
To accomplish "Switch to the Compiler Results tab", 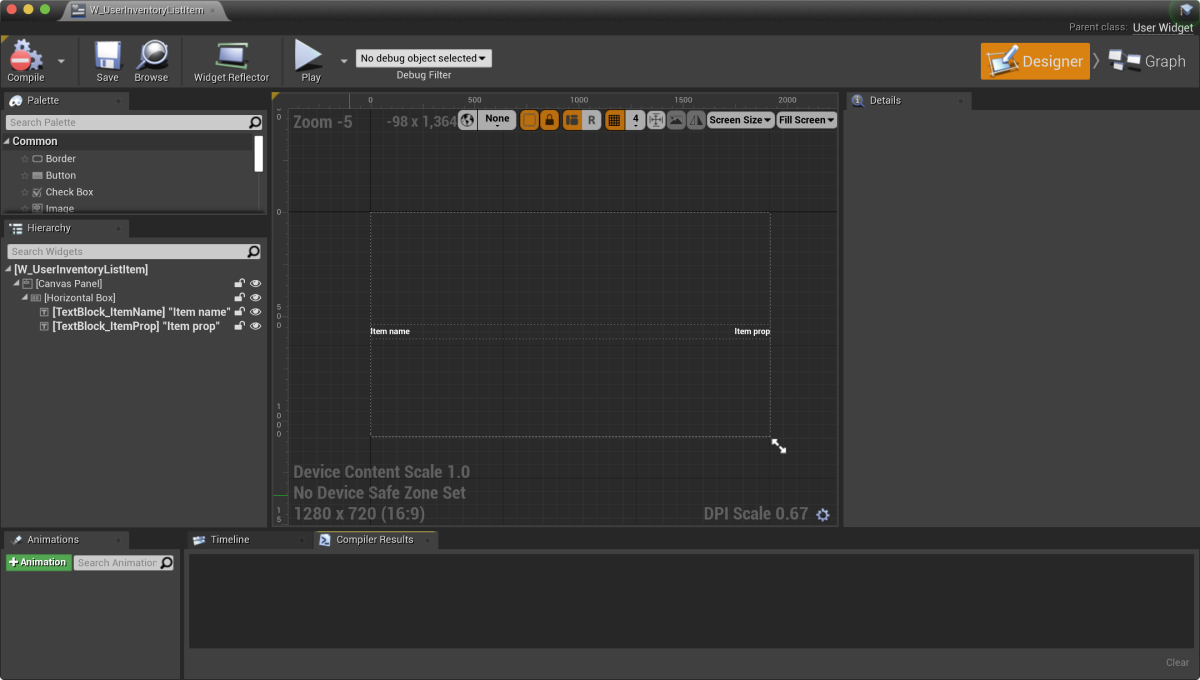I will tap(374, 540).
